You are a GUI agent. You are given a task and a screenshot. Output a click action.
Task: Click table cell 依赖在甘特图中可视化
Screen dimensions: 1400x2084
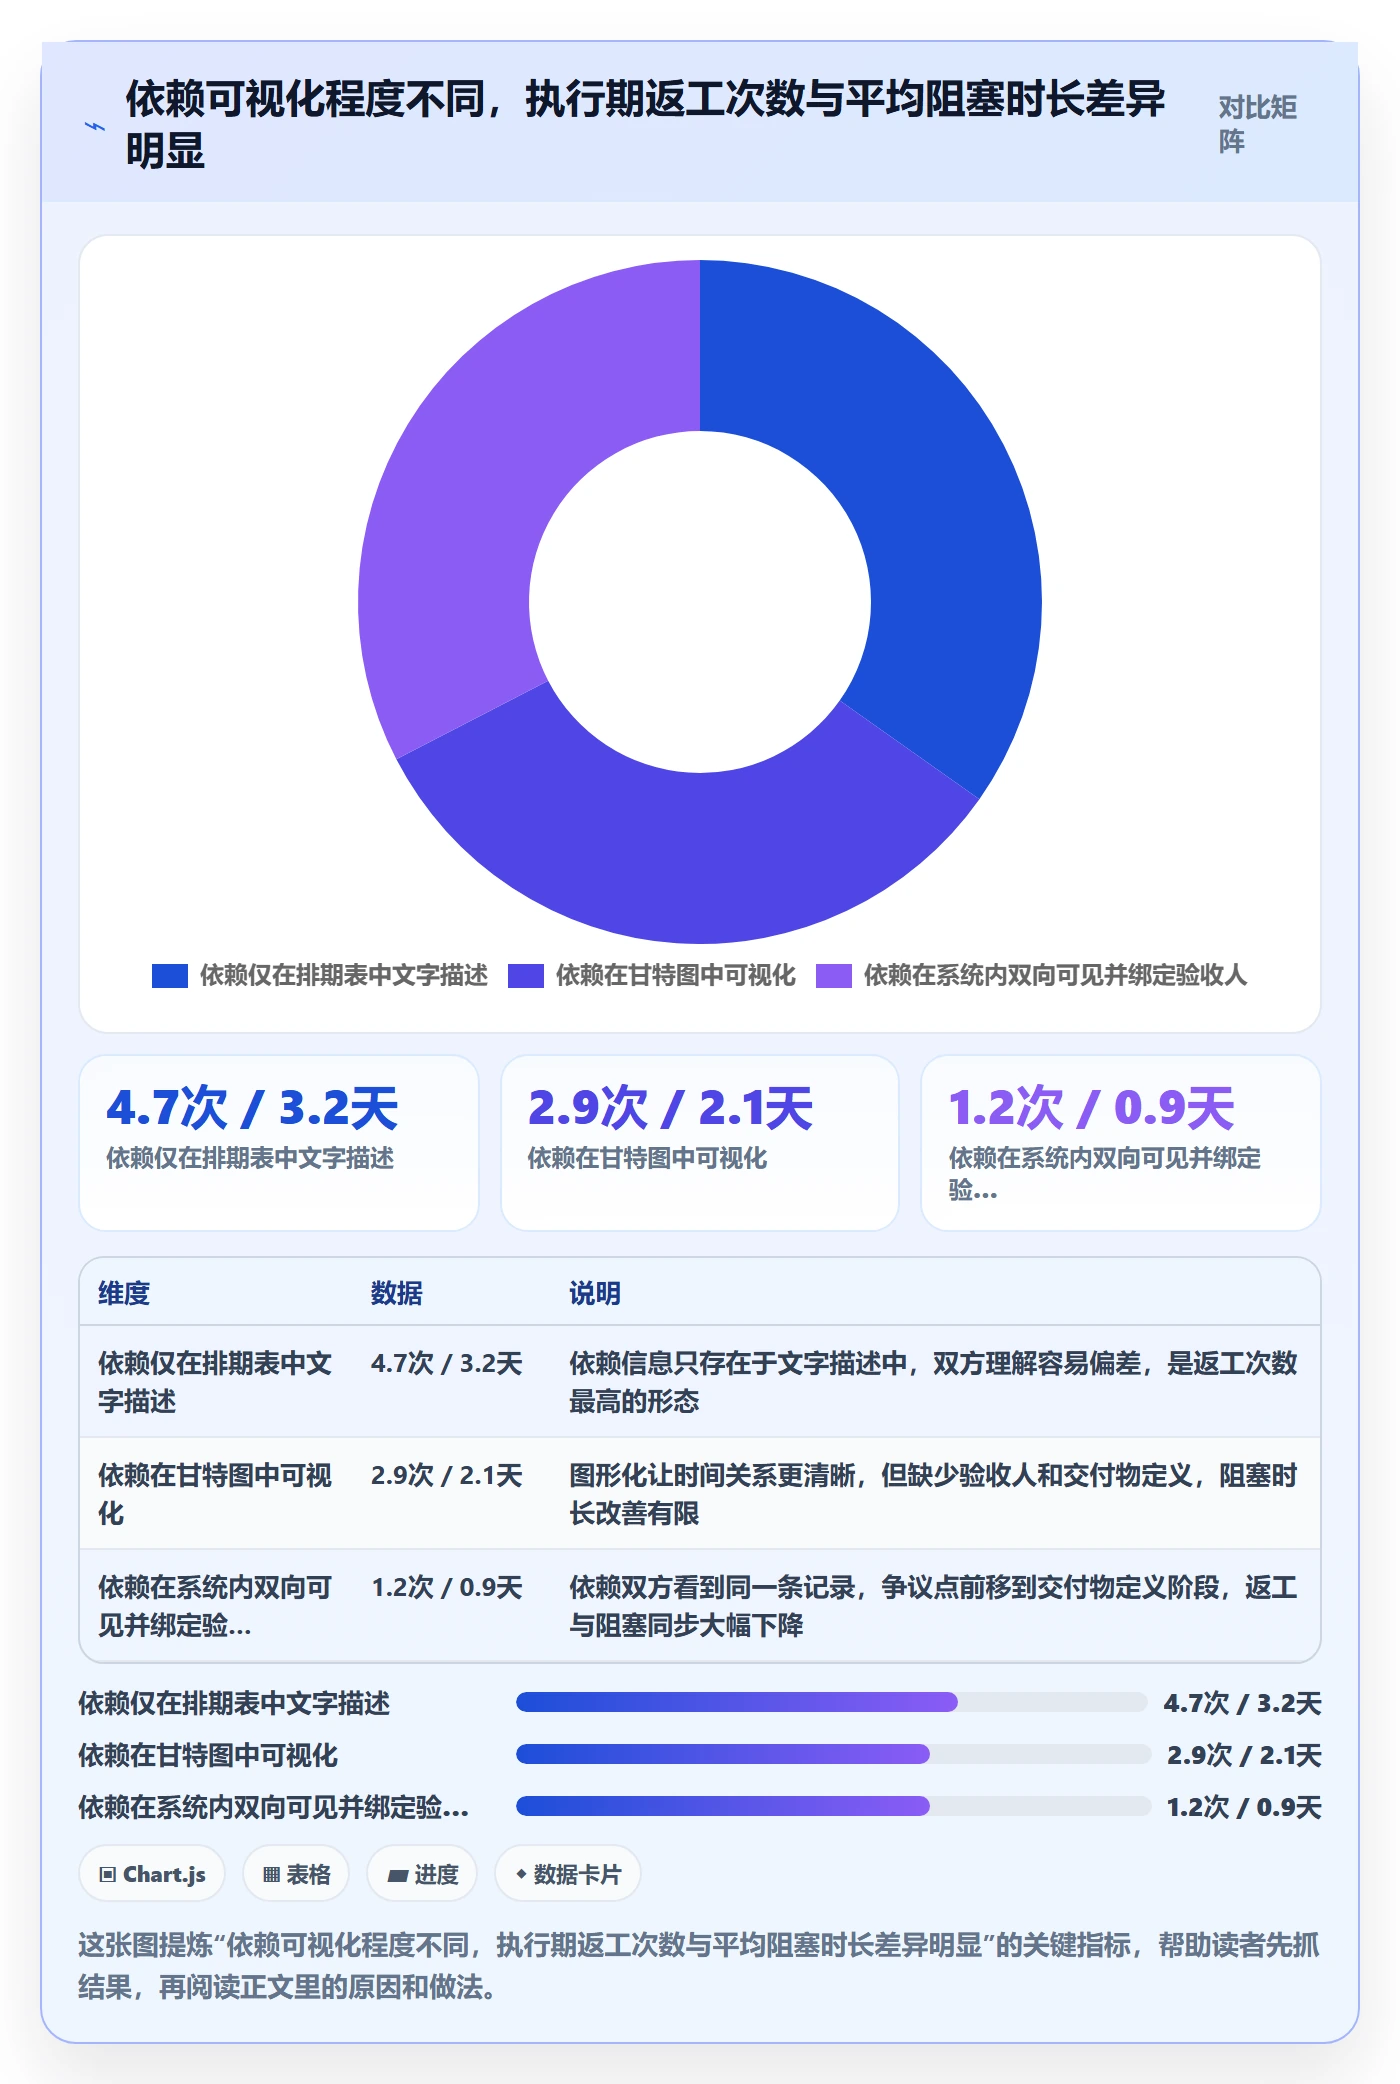pos(215,1494)
